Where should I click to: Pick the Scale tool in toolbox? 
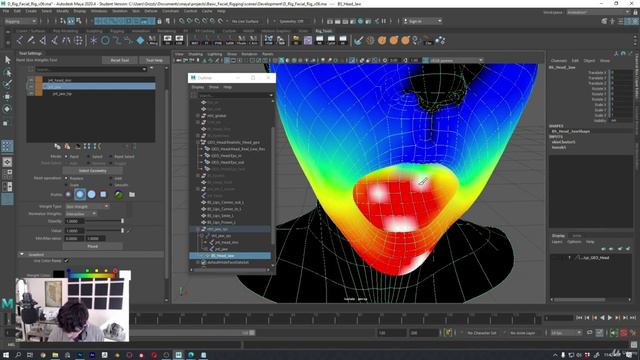[6, 123]
